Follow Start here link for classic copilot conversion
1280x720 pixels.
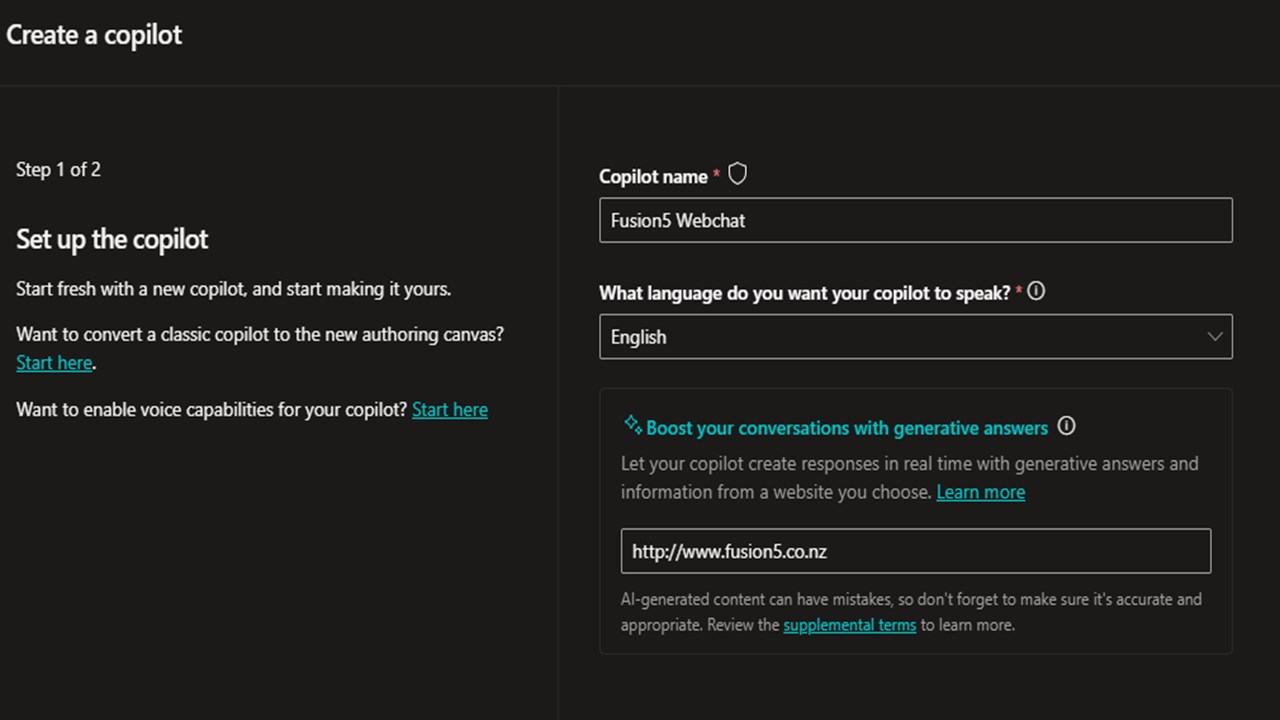[54, 363]
